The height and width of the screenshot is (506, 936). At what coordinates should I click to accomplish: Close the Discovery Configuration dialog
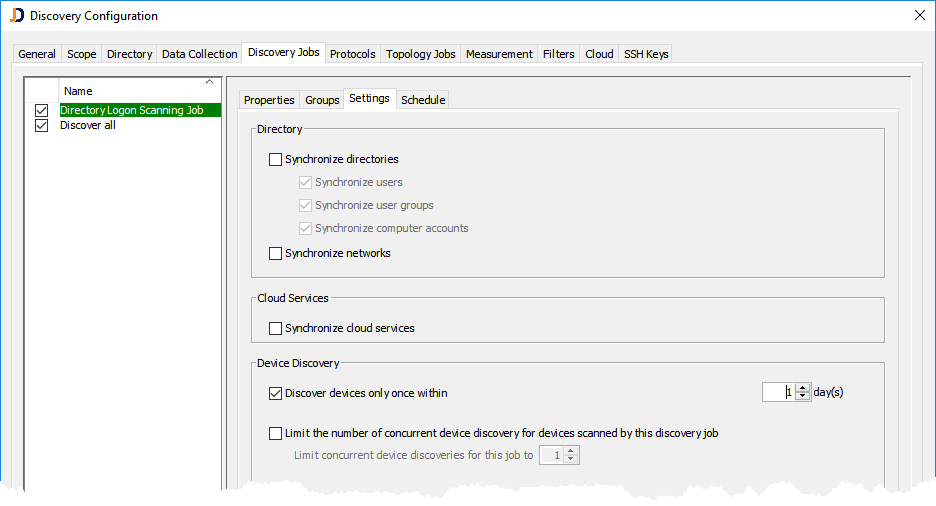[919, 16]
